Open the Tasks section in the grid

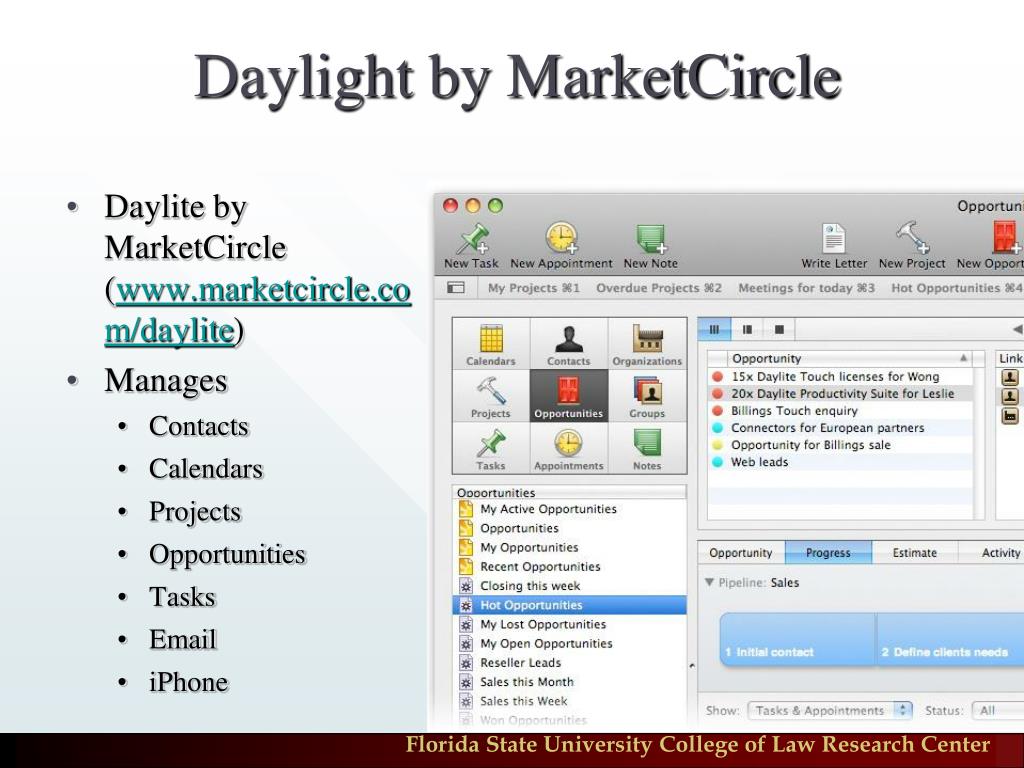pyautogui.click(x=491, y=449)
